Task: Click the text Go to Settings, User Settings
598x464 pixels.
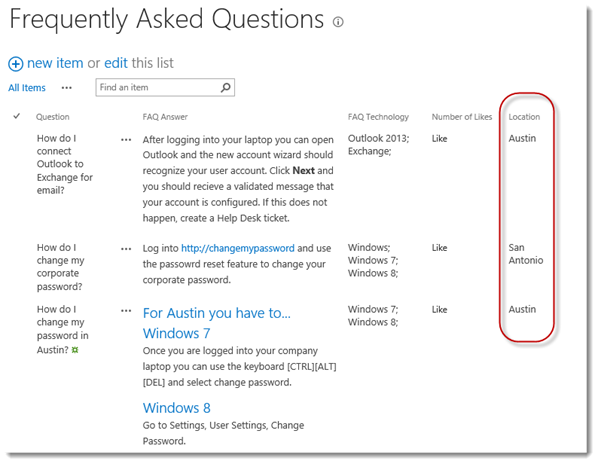Action: (205, 425)
